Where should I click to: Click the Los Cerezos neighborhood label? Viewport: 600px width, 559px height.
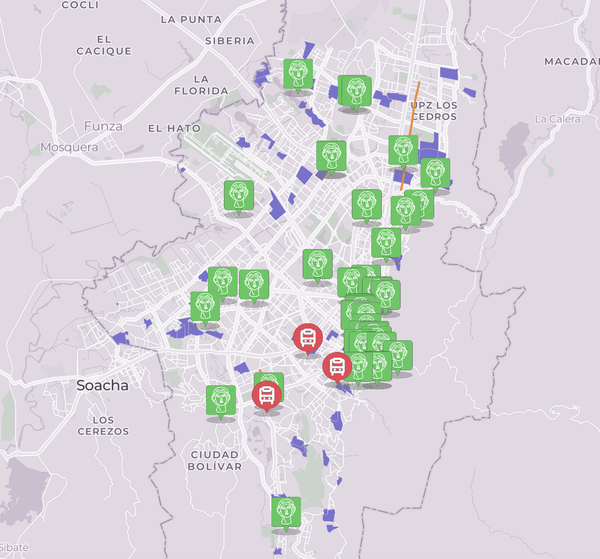[103, 425]
